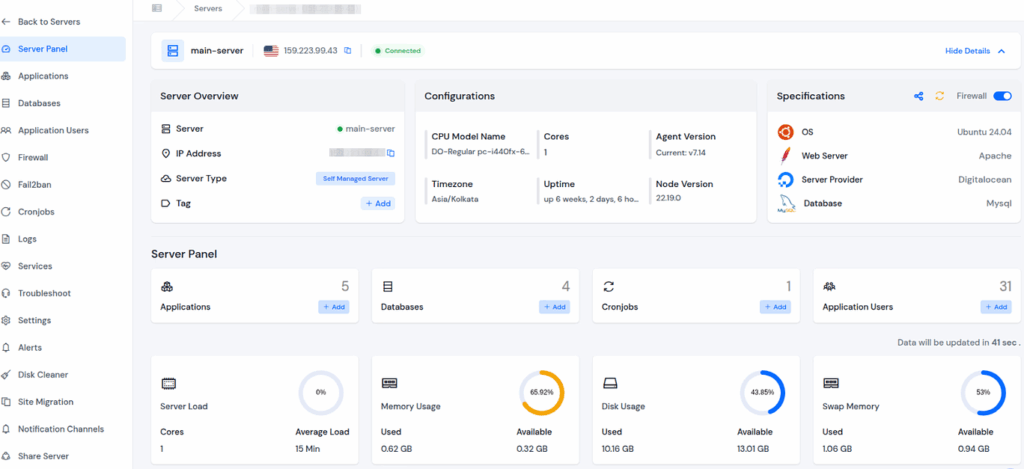Click the Application Users card icon

[x=829, y=287]
